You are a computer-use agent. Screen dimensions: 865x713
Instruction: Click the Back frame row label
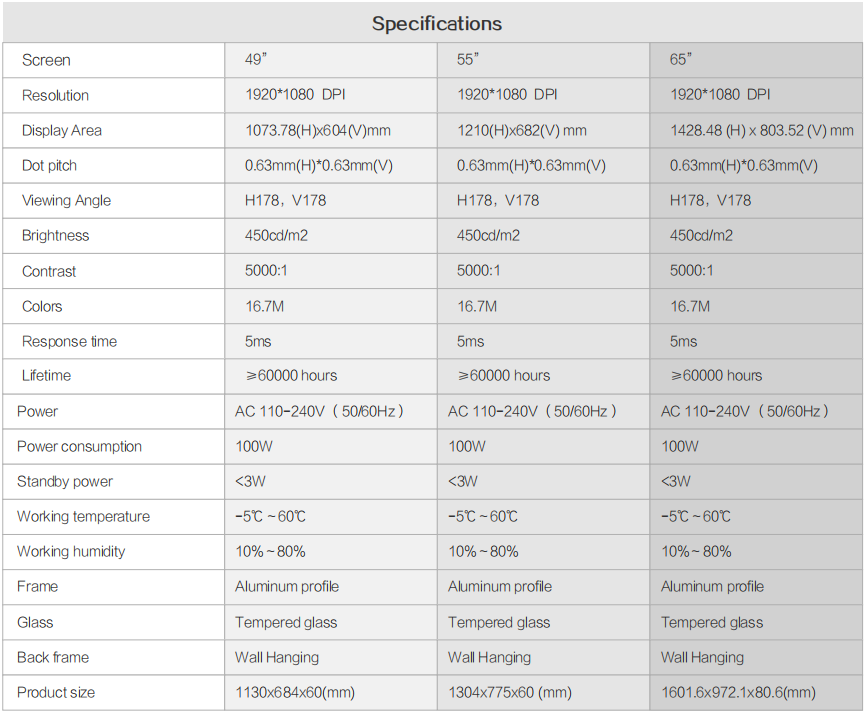[53, 657]
